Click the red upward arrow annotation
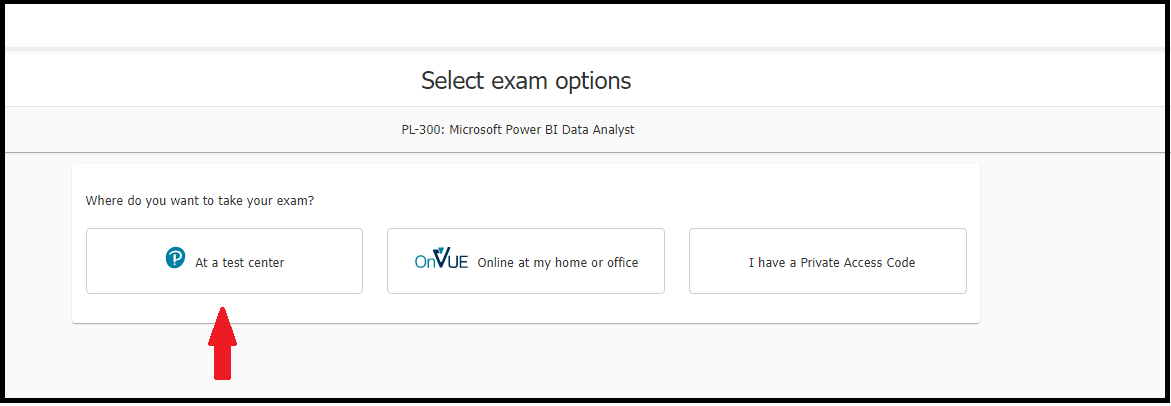 coord(223,343)
